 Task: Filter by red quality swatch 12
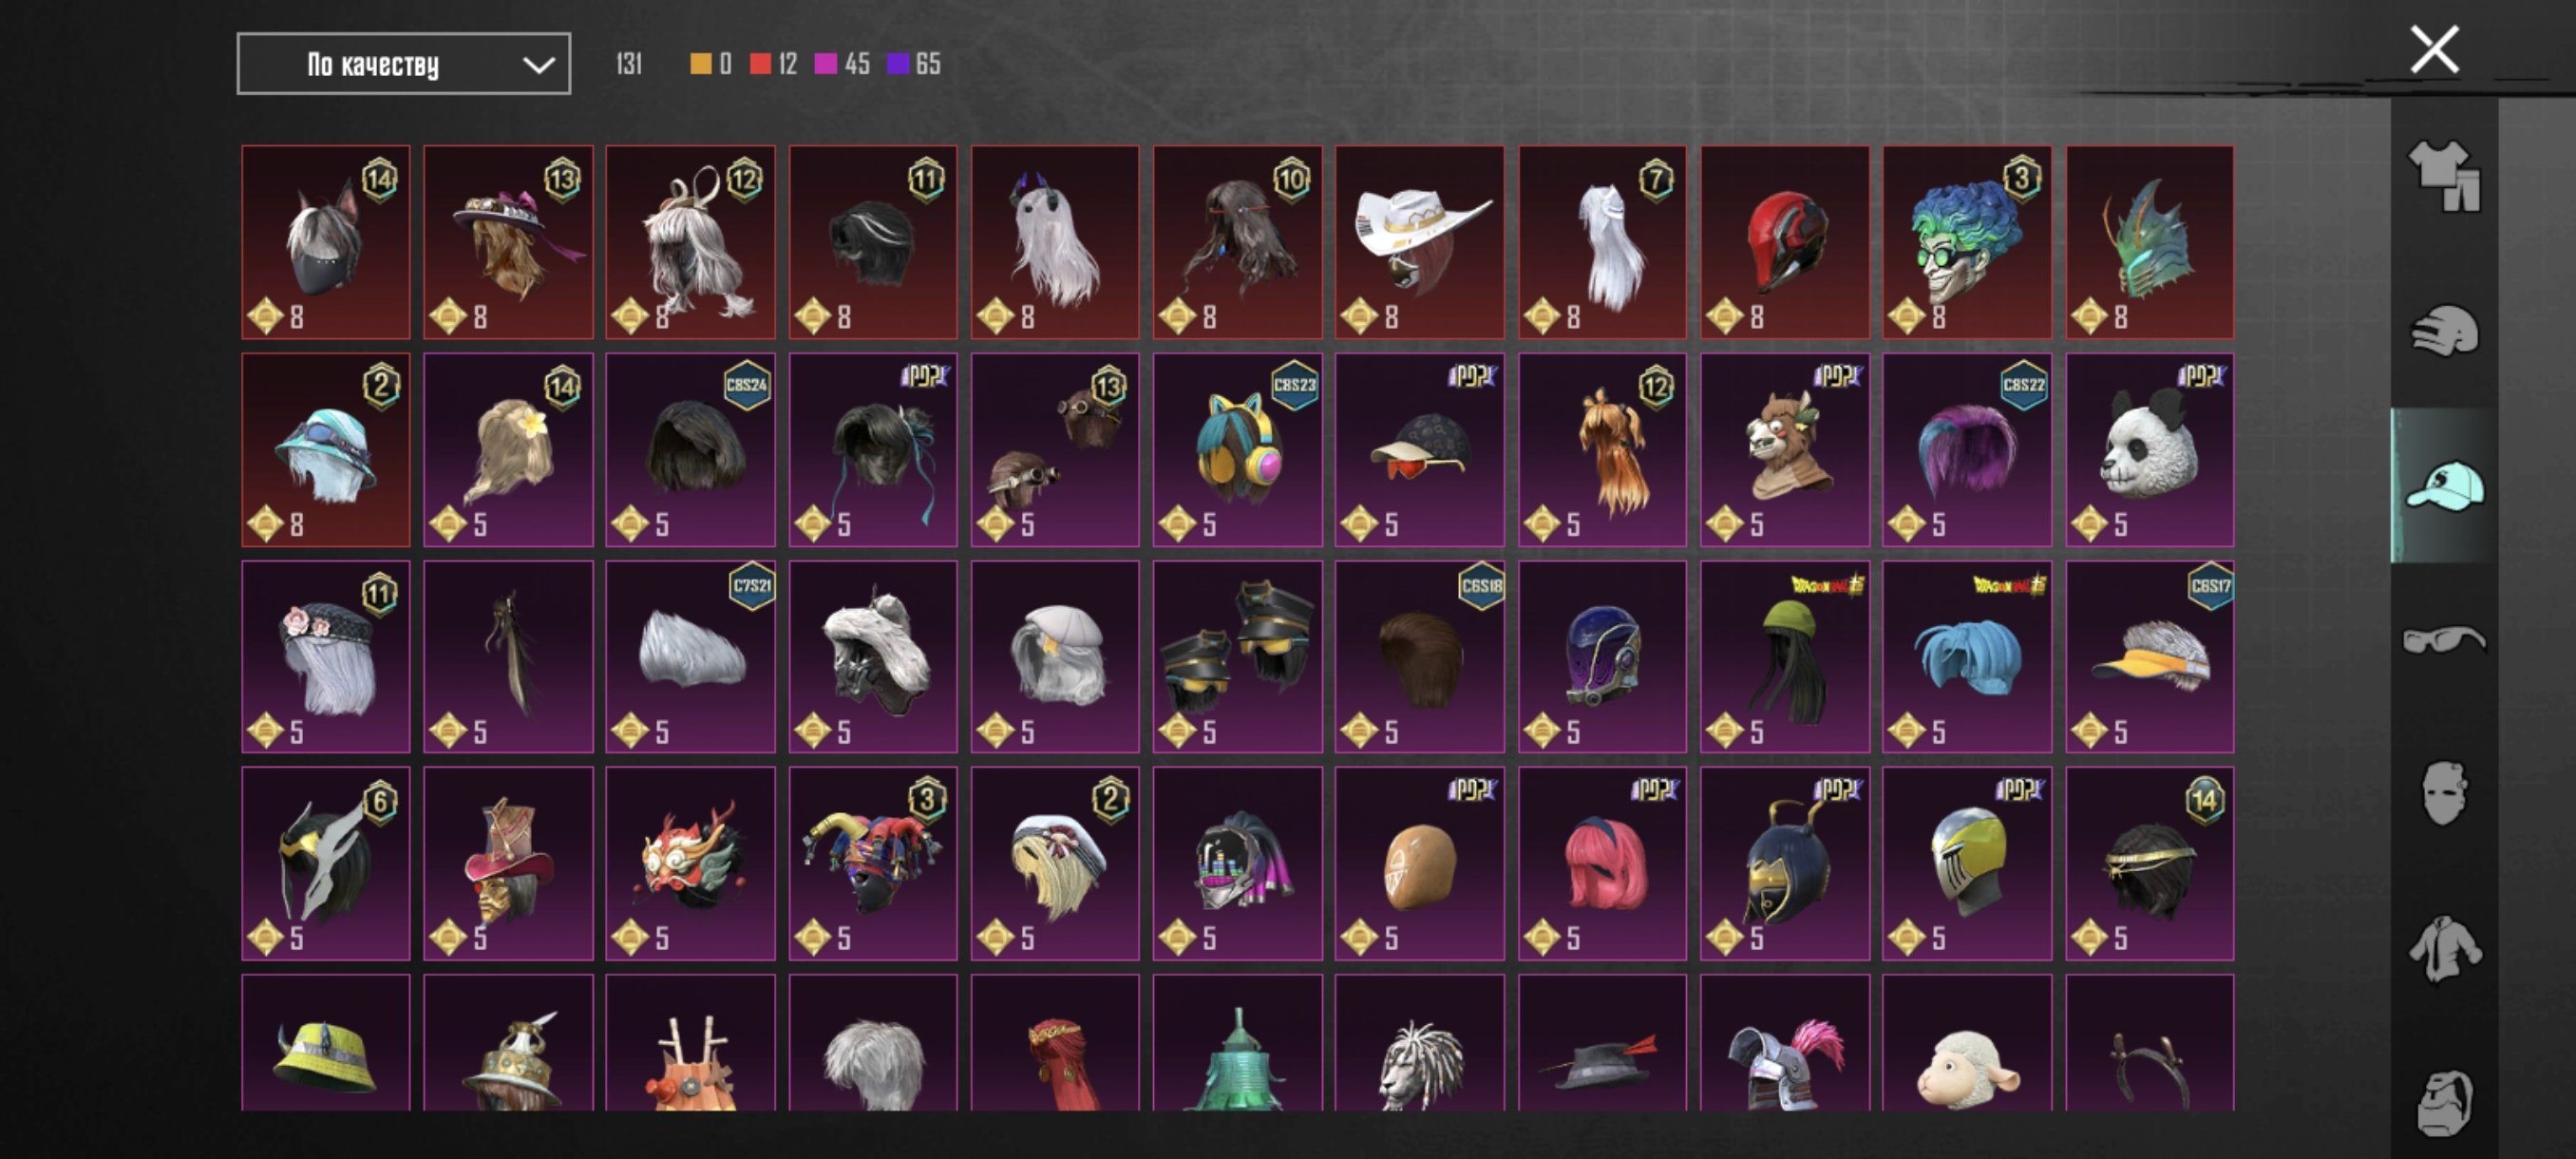[773, 64]
